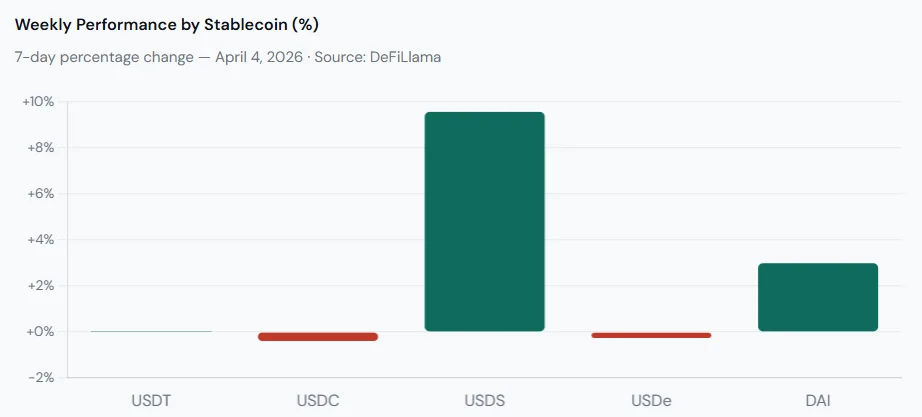Viewport: 922px width, 417px height.
Task: Click the DAI x-axis label
Action: [817, 400]
